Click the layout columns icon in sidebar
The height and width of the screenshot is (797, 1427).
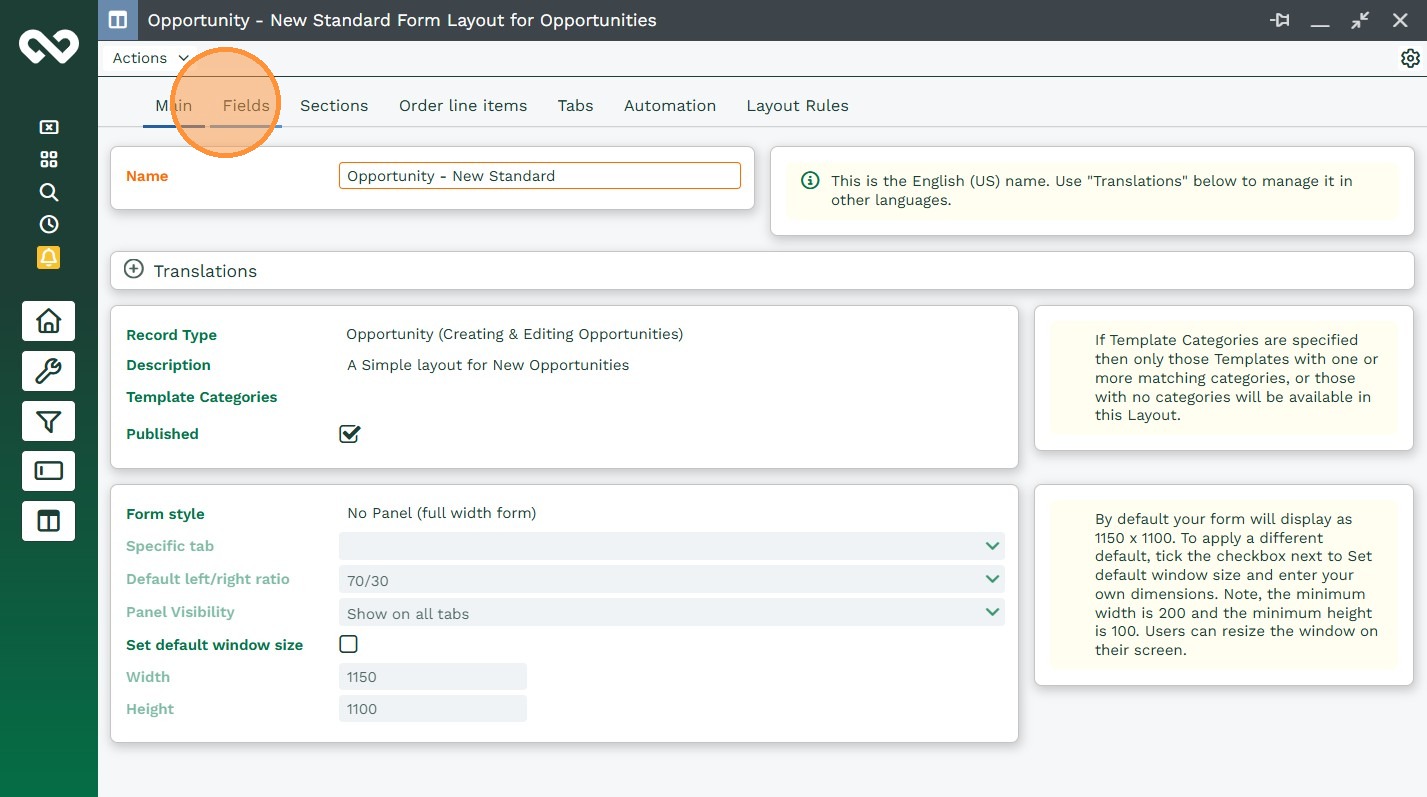click(48, 520)
